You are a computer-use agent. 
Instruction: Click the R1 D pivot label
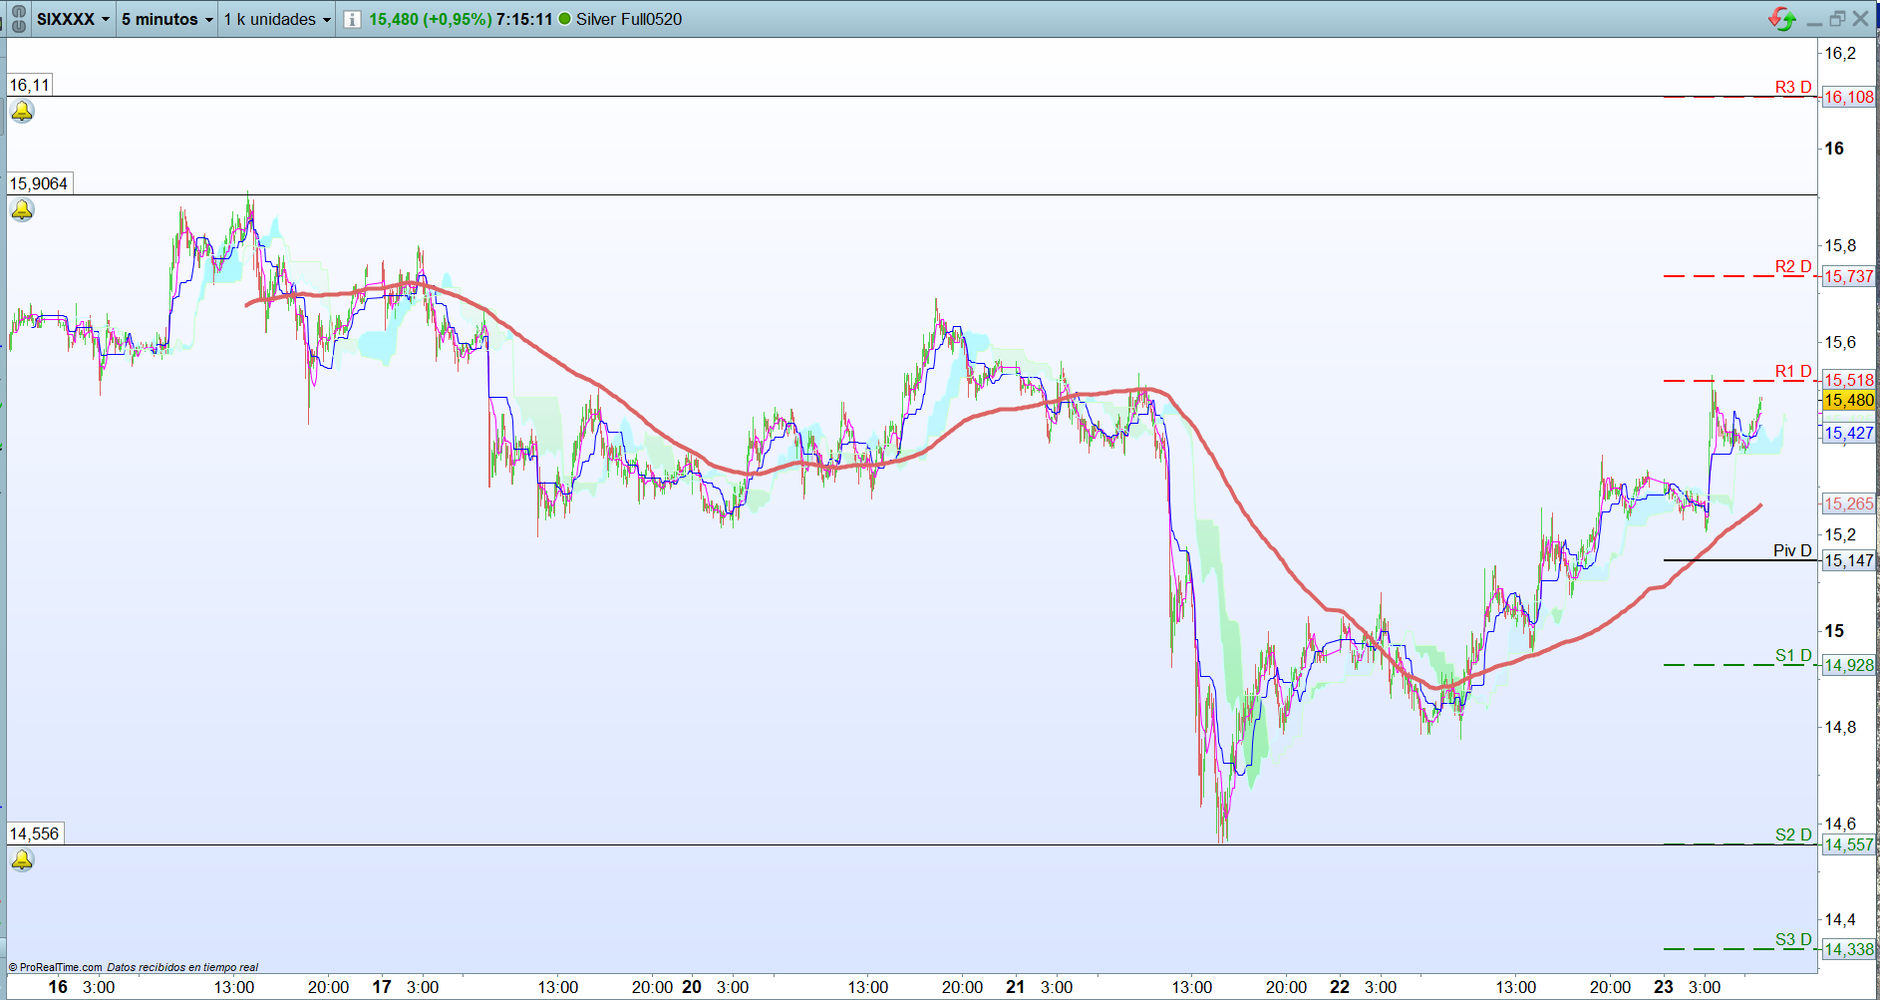click(x=1793, y=371)
